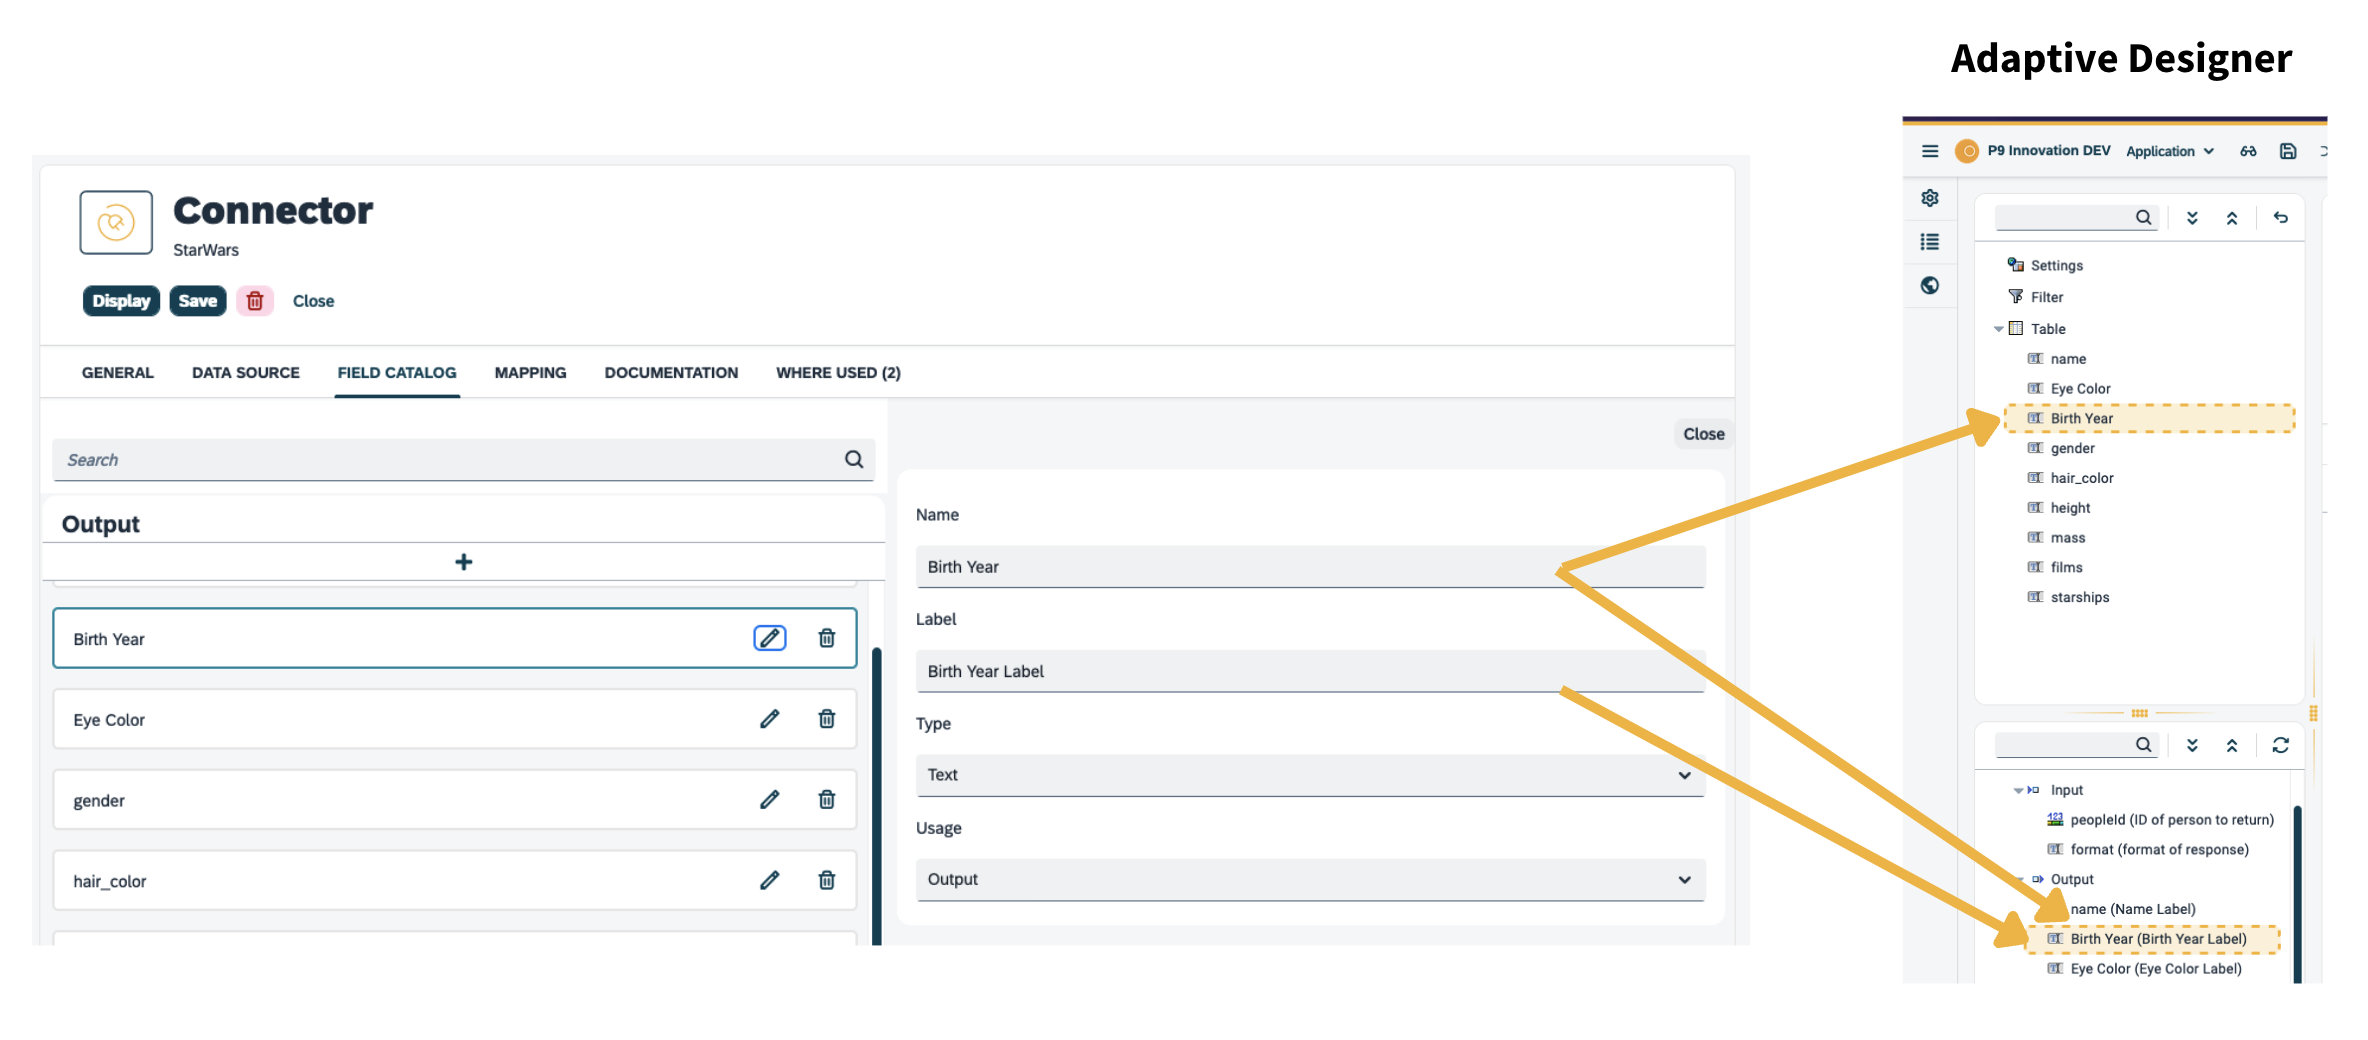Open the Type dropdown showing Text

point(1685,774)
